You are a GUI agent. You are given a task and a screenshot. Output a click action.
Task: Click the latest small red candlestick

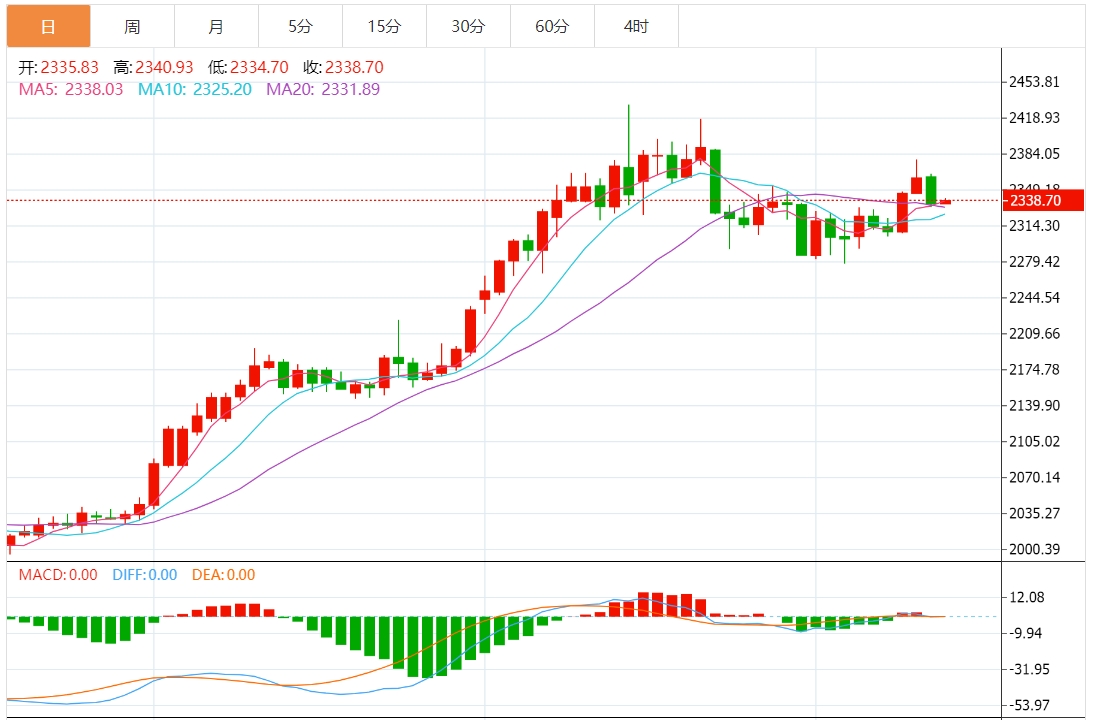coord(945,202)
